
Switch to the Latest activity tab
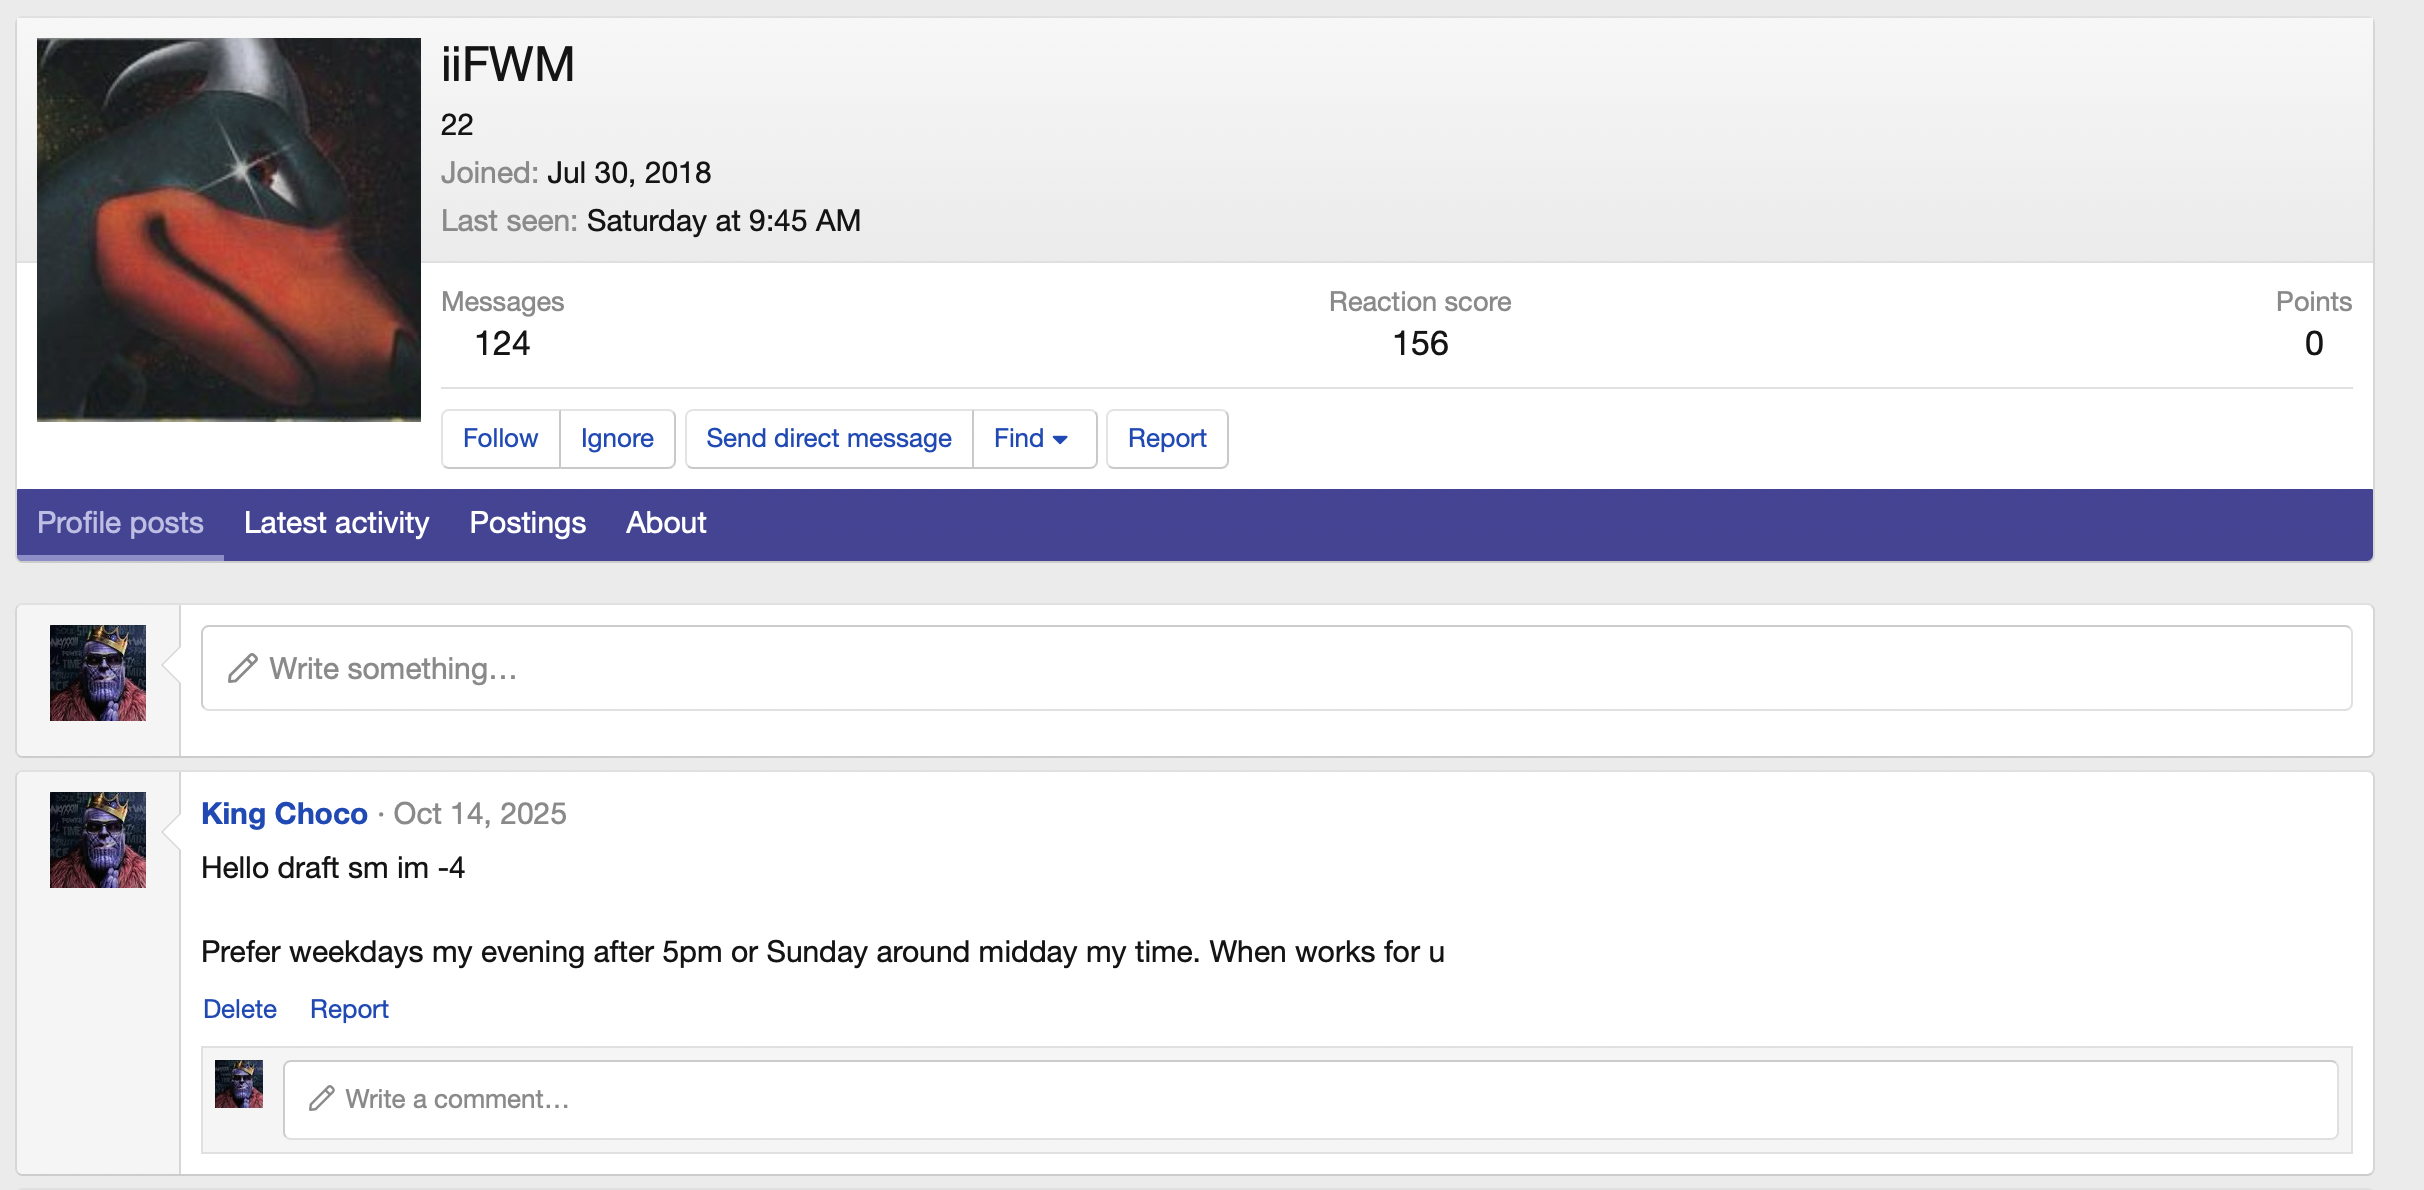(336, 523)
